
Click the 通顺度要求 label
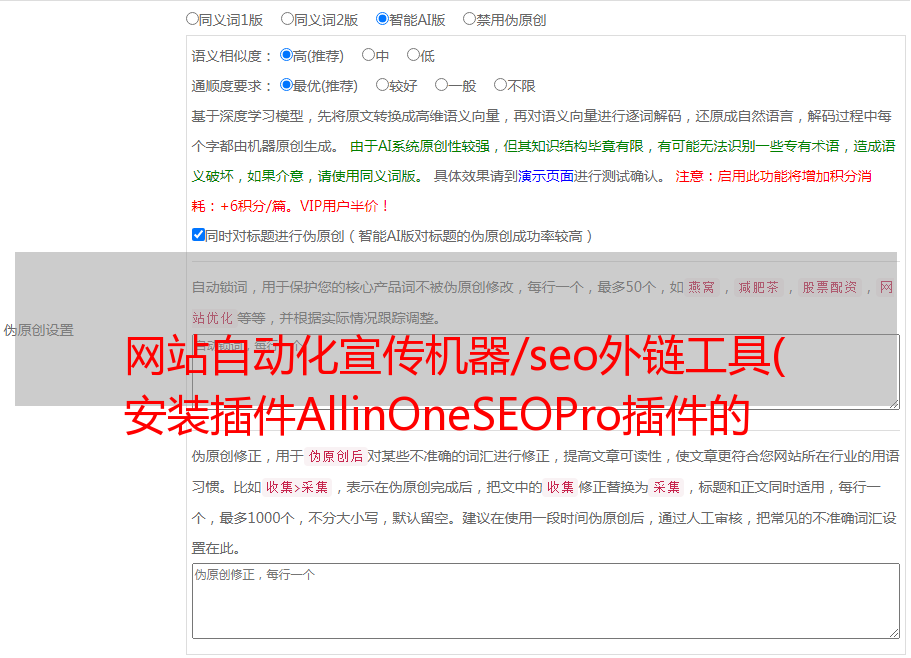[231, 87]
